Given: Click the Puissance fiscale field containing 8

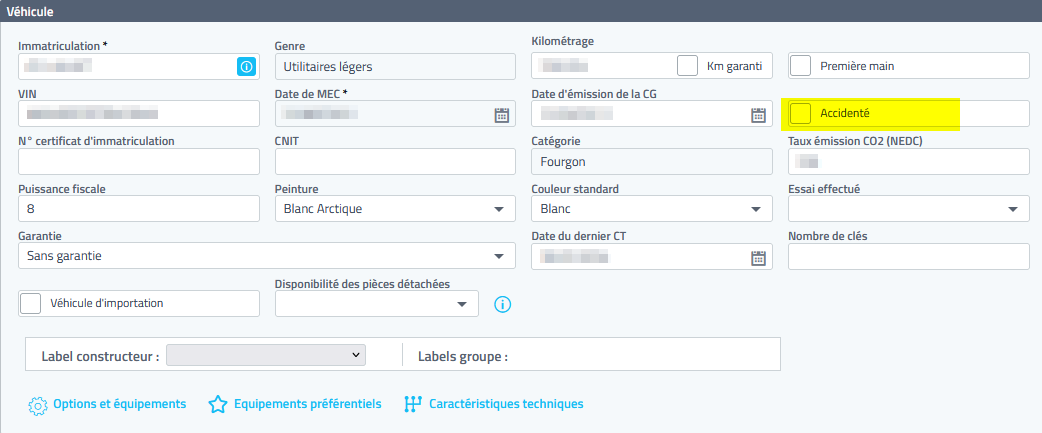Looking at the screenshot, I should (x=139, y=209).
